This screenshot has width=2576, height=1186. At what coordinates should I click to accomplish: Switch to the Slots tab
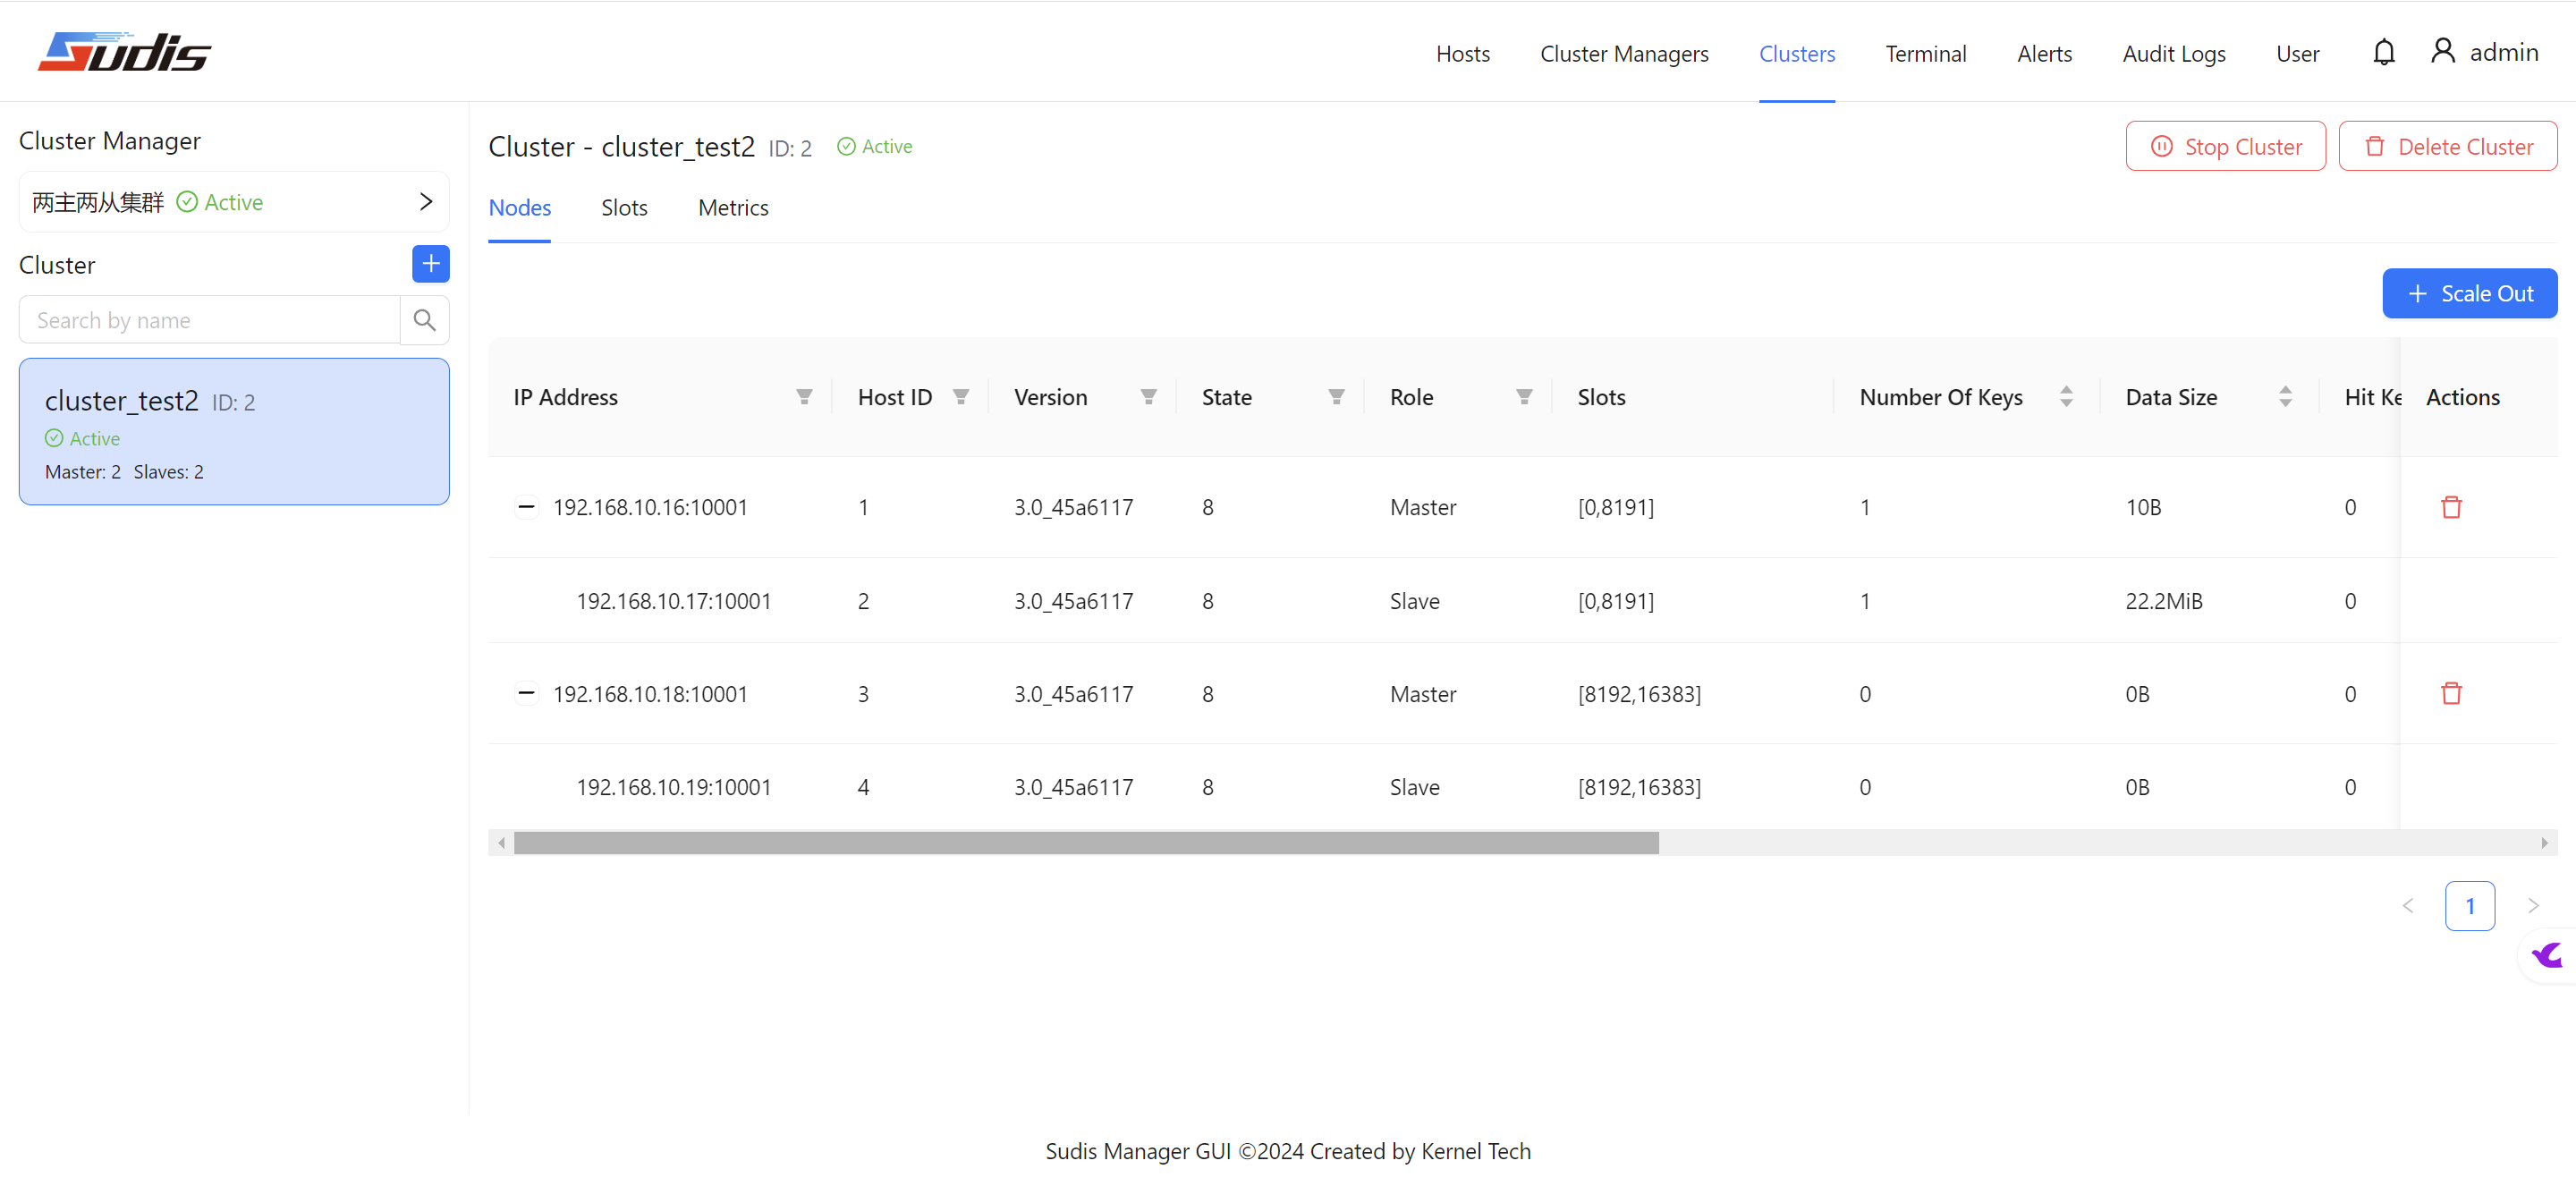pyautogui.click(x=624, y=208)
